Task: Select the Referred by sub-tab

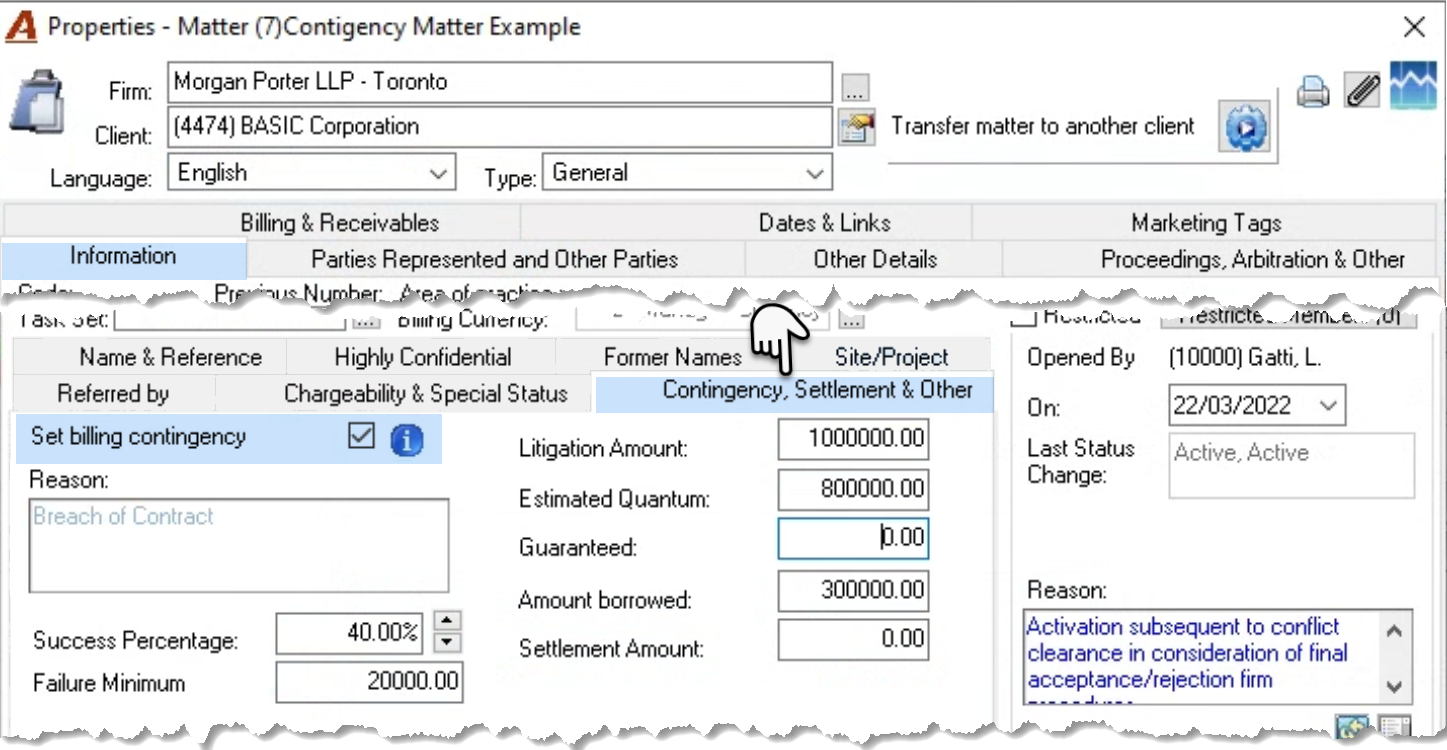Action: 113,393
